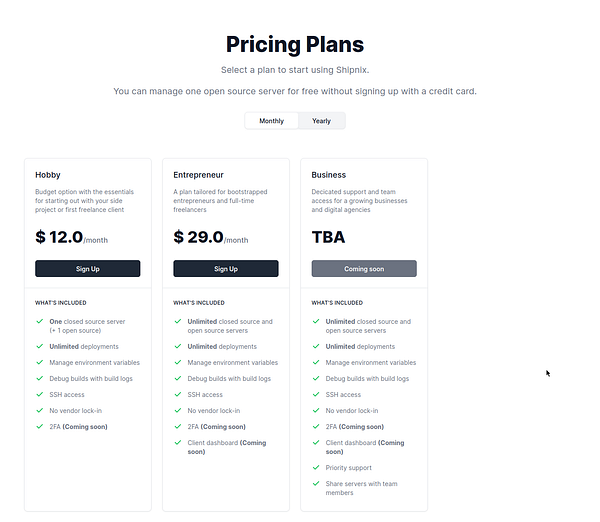Viewport: 600px width, 522px height.
Task: Click checkmark beside Business Debug builds
Action: (x=315, y=379)
